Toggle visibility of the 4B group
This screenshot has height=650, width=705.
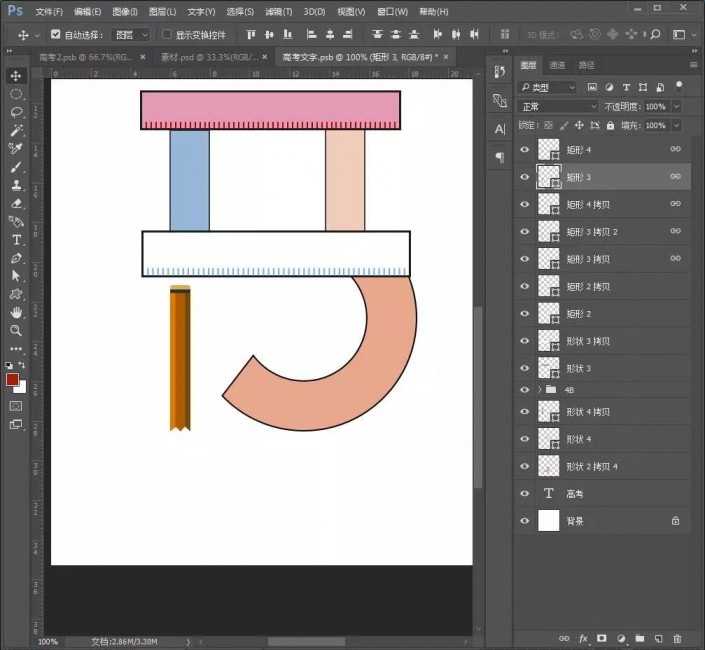point(524,390)
